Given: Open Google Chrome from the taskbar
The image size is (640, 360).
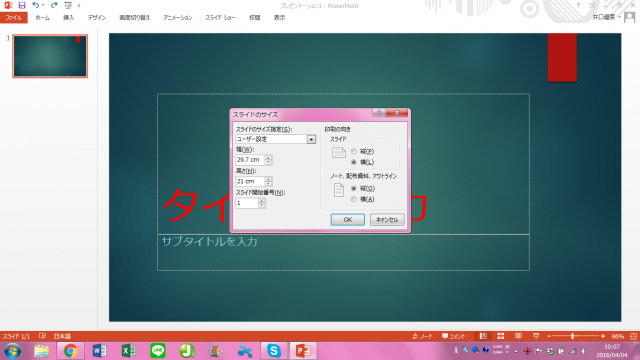Looking at the screenshot, I should click(70, 351).
